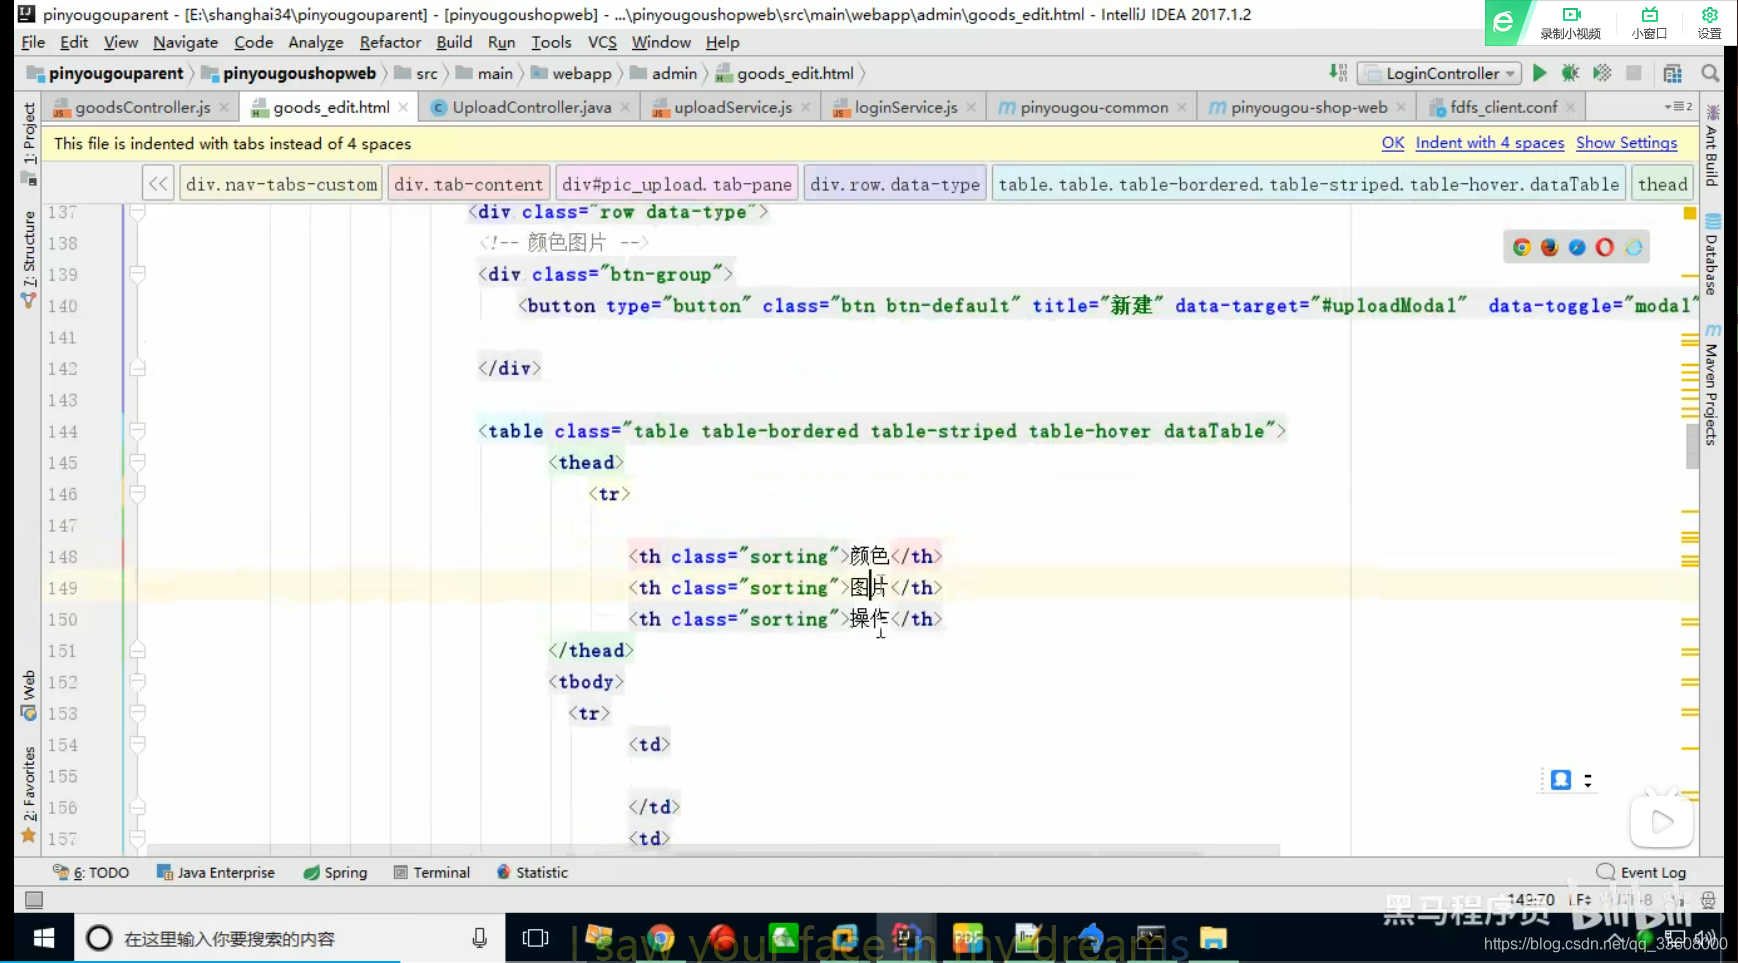The height and width of the screenshot is (963, 1738).
Task: Open the LoginController run configuration dropdown
Action: point(1440,73)
